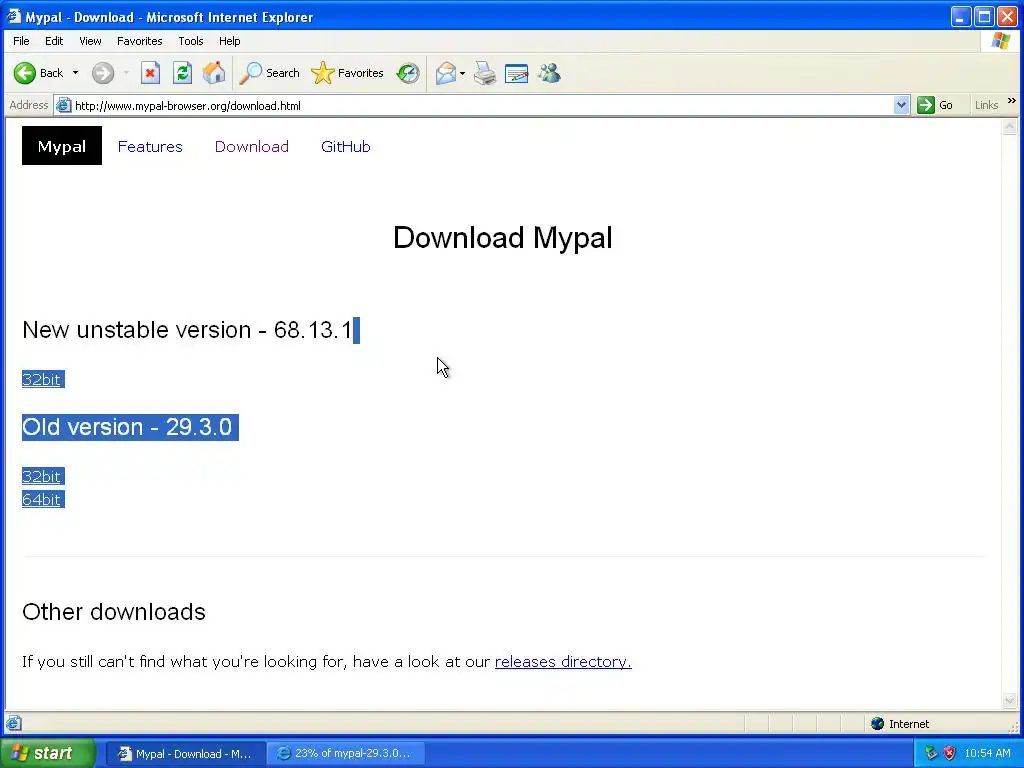The height and width of the screenshot is (768, 1024).
Task: Click the status bar page icon
Action: (x=14, y=724)
